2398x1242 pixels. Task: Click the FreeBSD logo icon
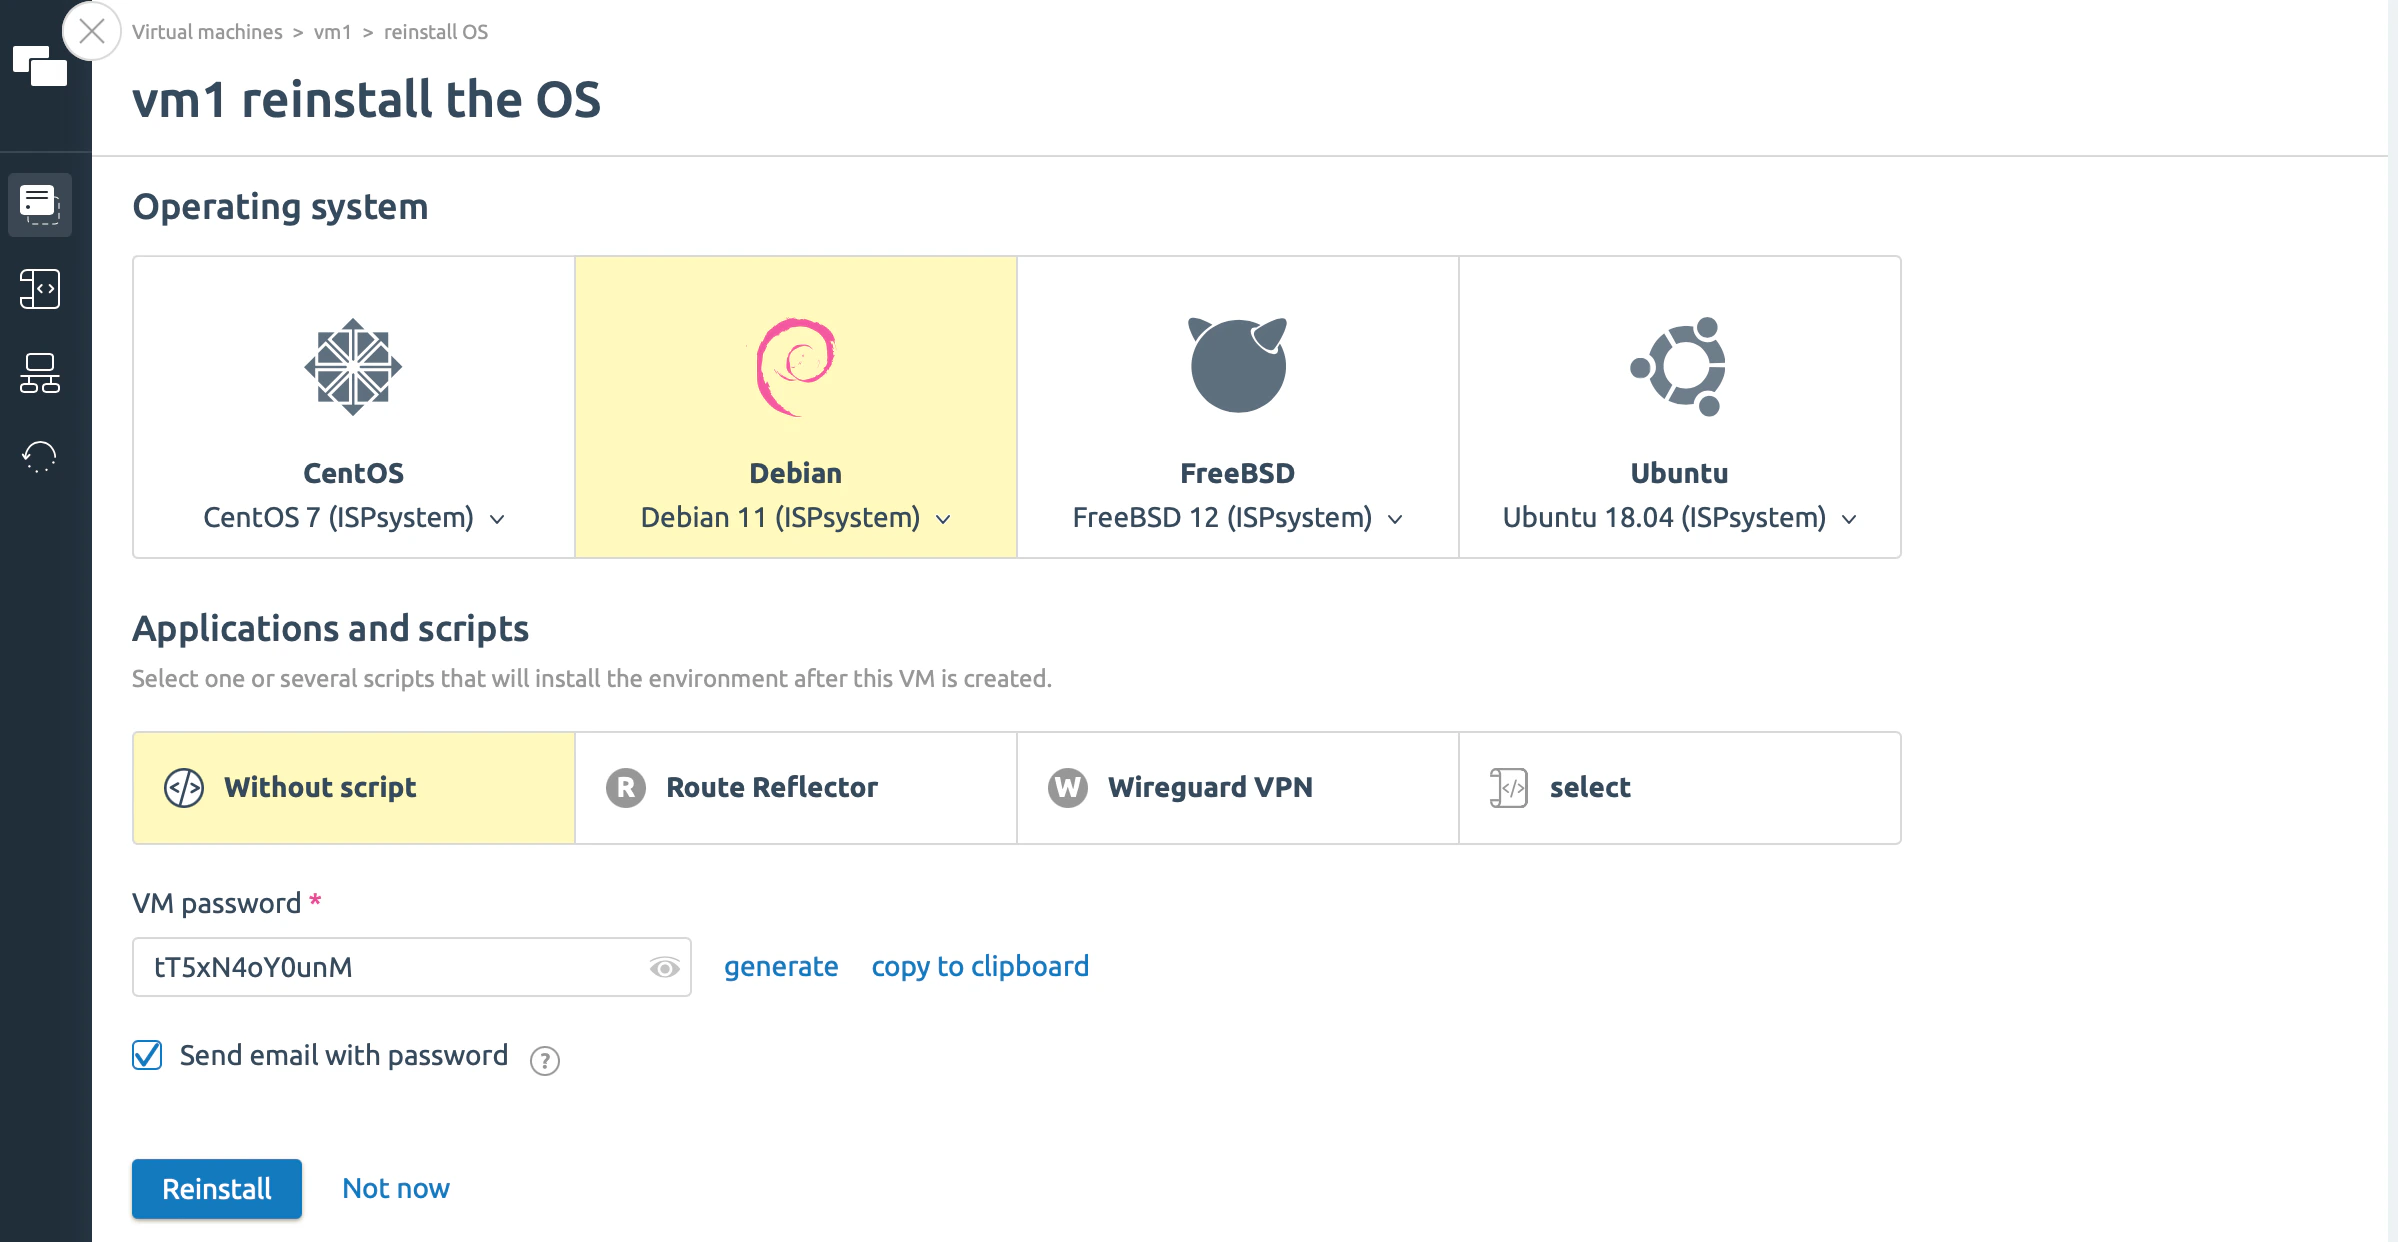1237,365
